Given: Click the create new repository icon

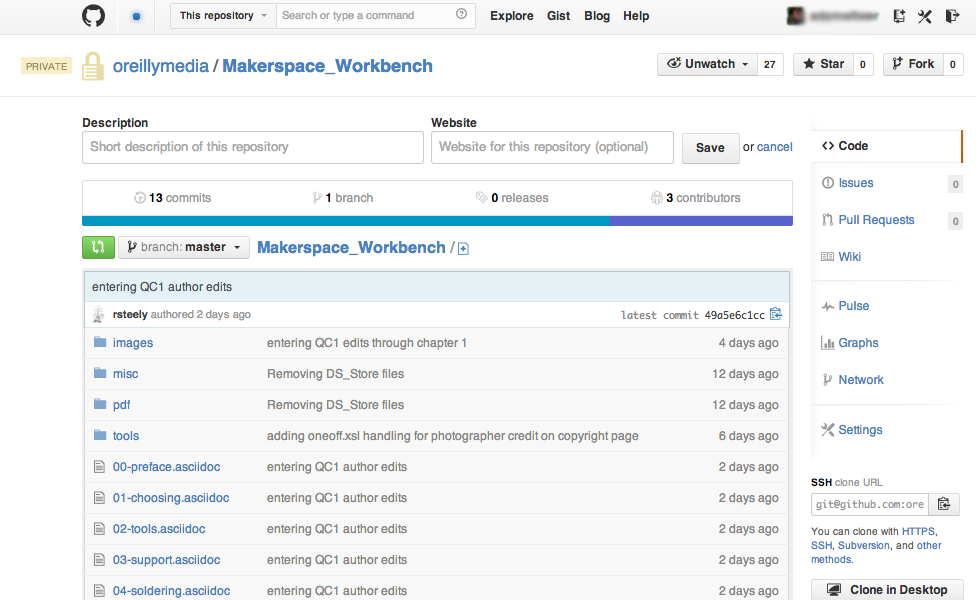Looking at the screenshot, I should pyautogui.click(x=899, y=16).
